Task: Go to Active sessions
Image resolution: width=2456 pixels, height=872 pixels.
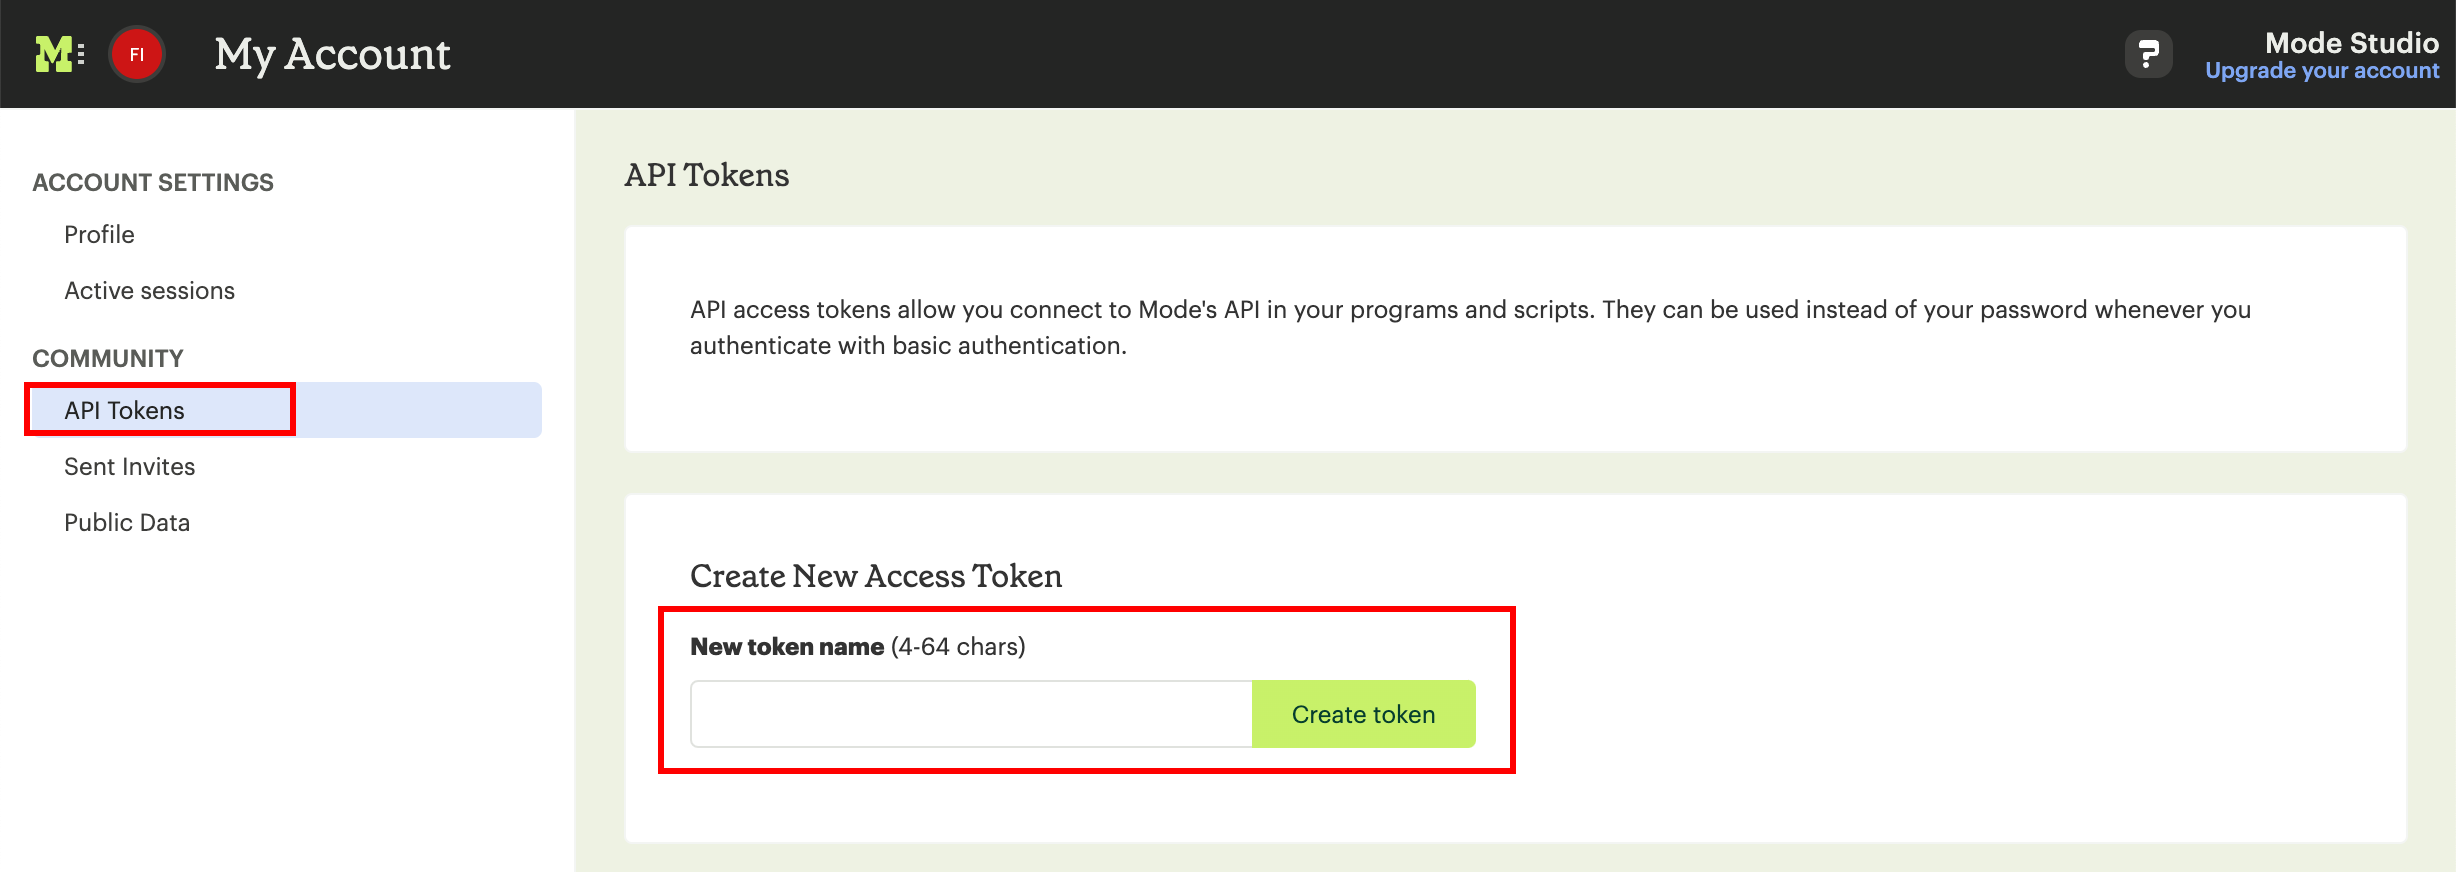Action: point(149,290)
